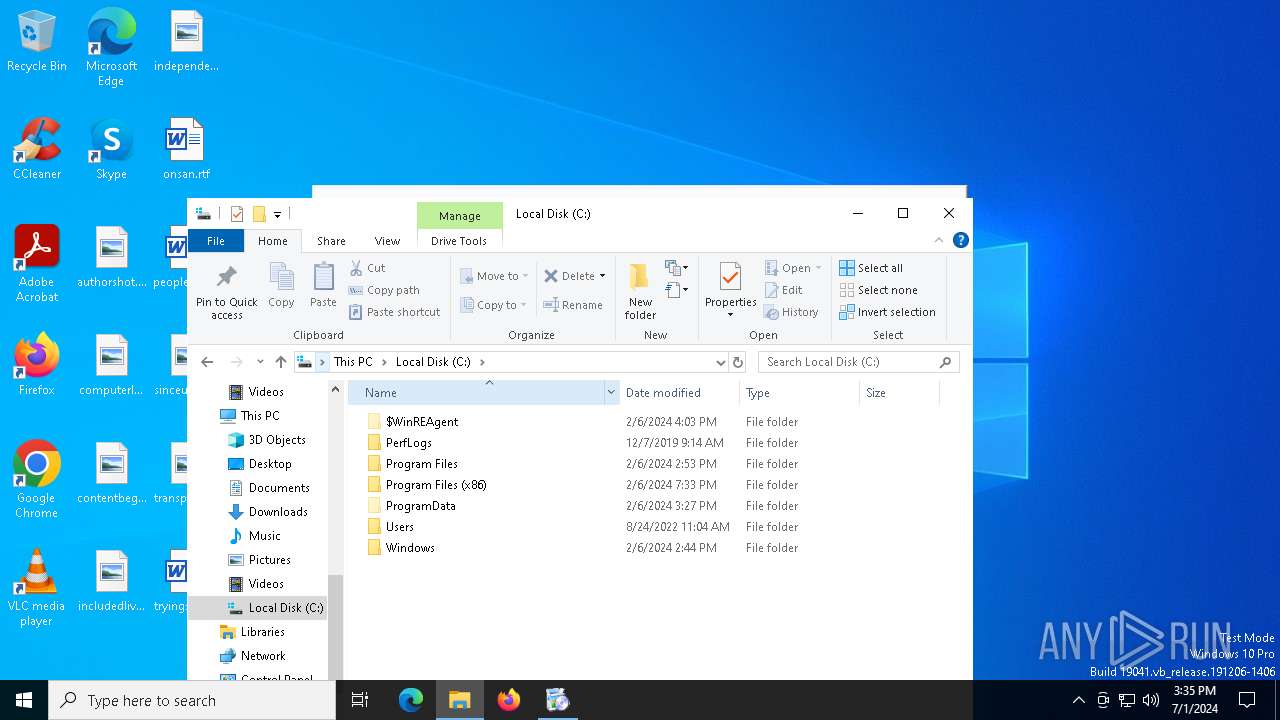Click the Back navigation arrow
The height and width of the screenshot is (720, 1280).
pyautogui.click(x=207, y=362)
